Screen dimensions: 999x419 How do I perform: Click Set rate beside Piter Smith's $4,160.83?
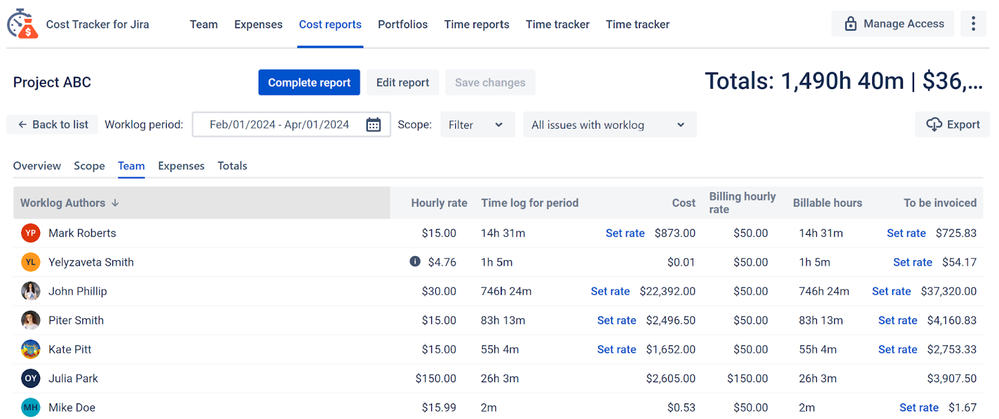click(898, 320)
